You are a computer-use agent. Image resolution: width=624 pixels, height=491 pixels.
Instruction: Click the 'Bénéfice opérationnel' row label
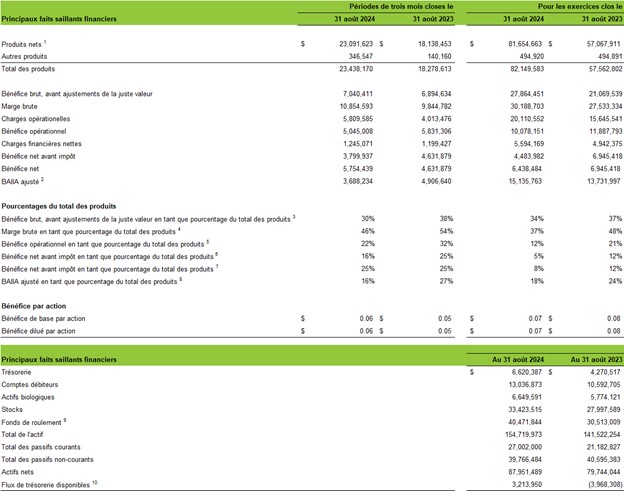pos(34,131)
